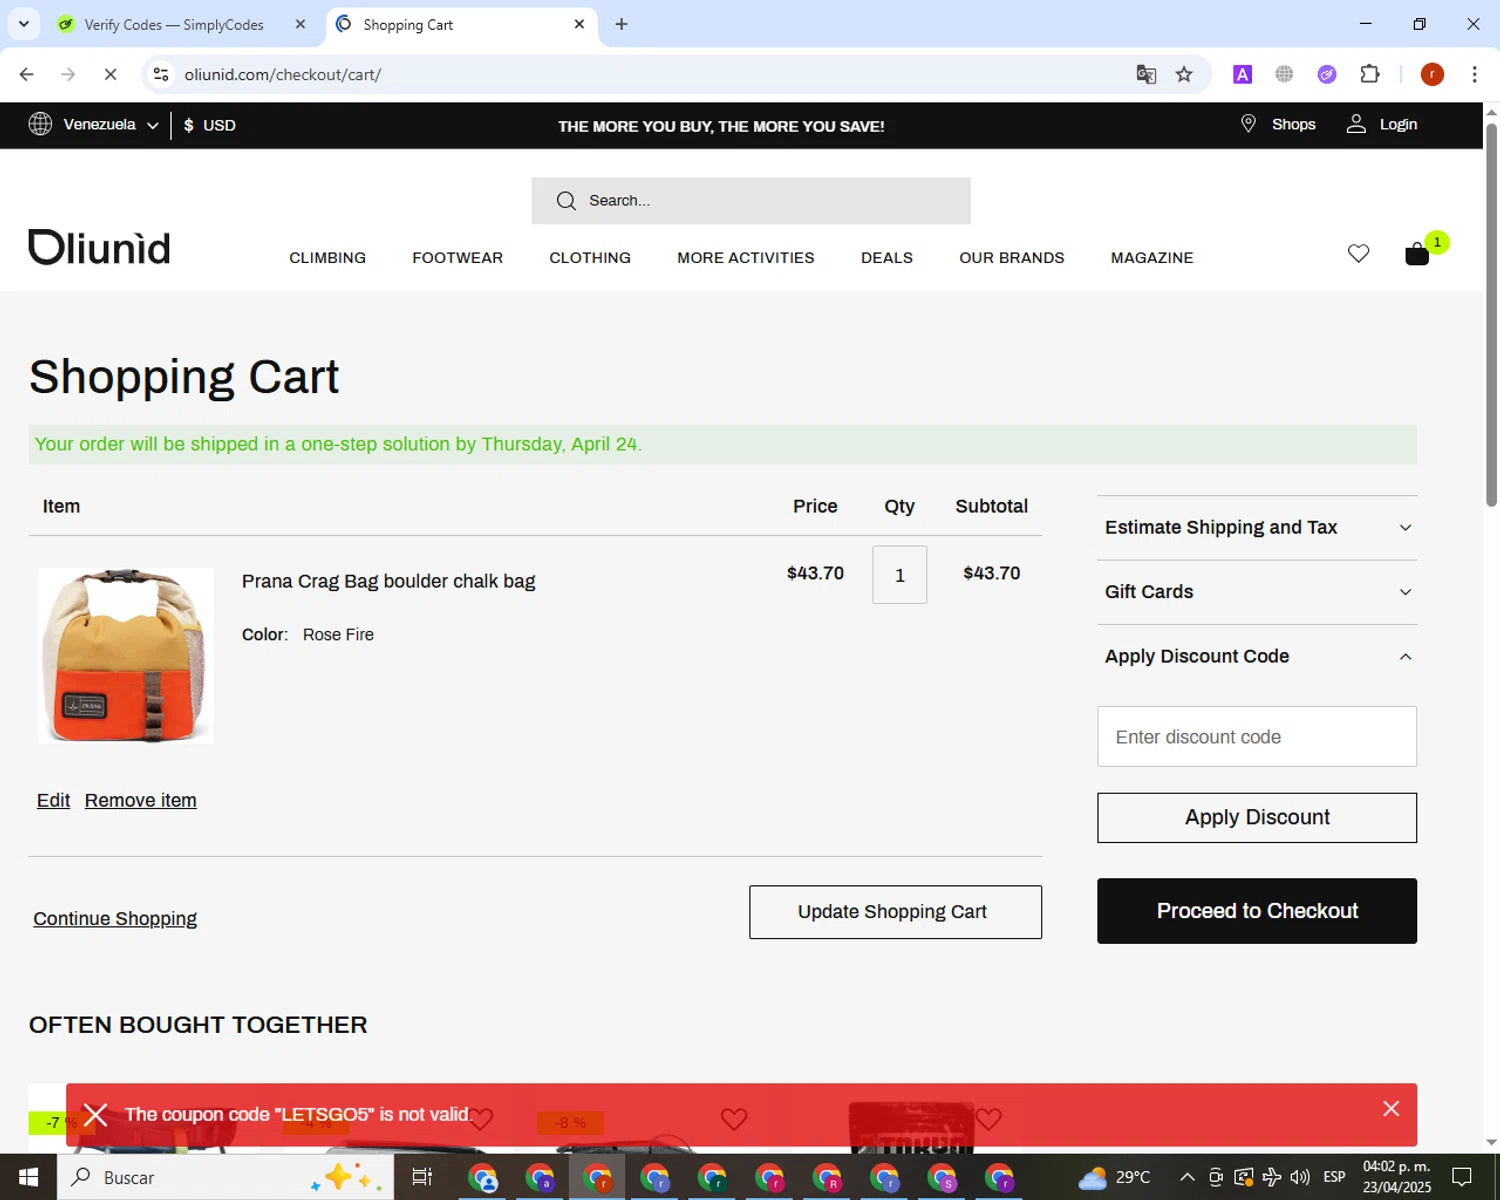Click the browser back arrow

[27, 74]
